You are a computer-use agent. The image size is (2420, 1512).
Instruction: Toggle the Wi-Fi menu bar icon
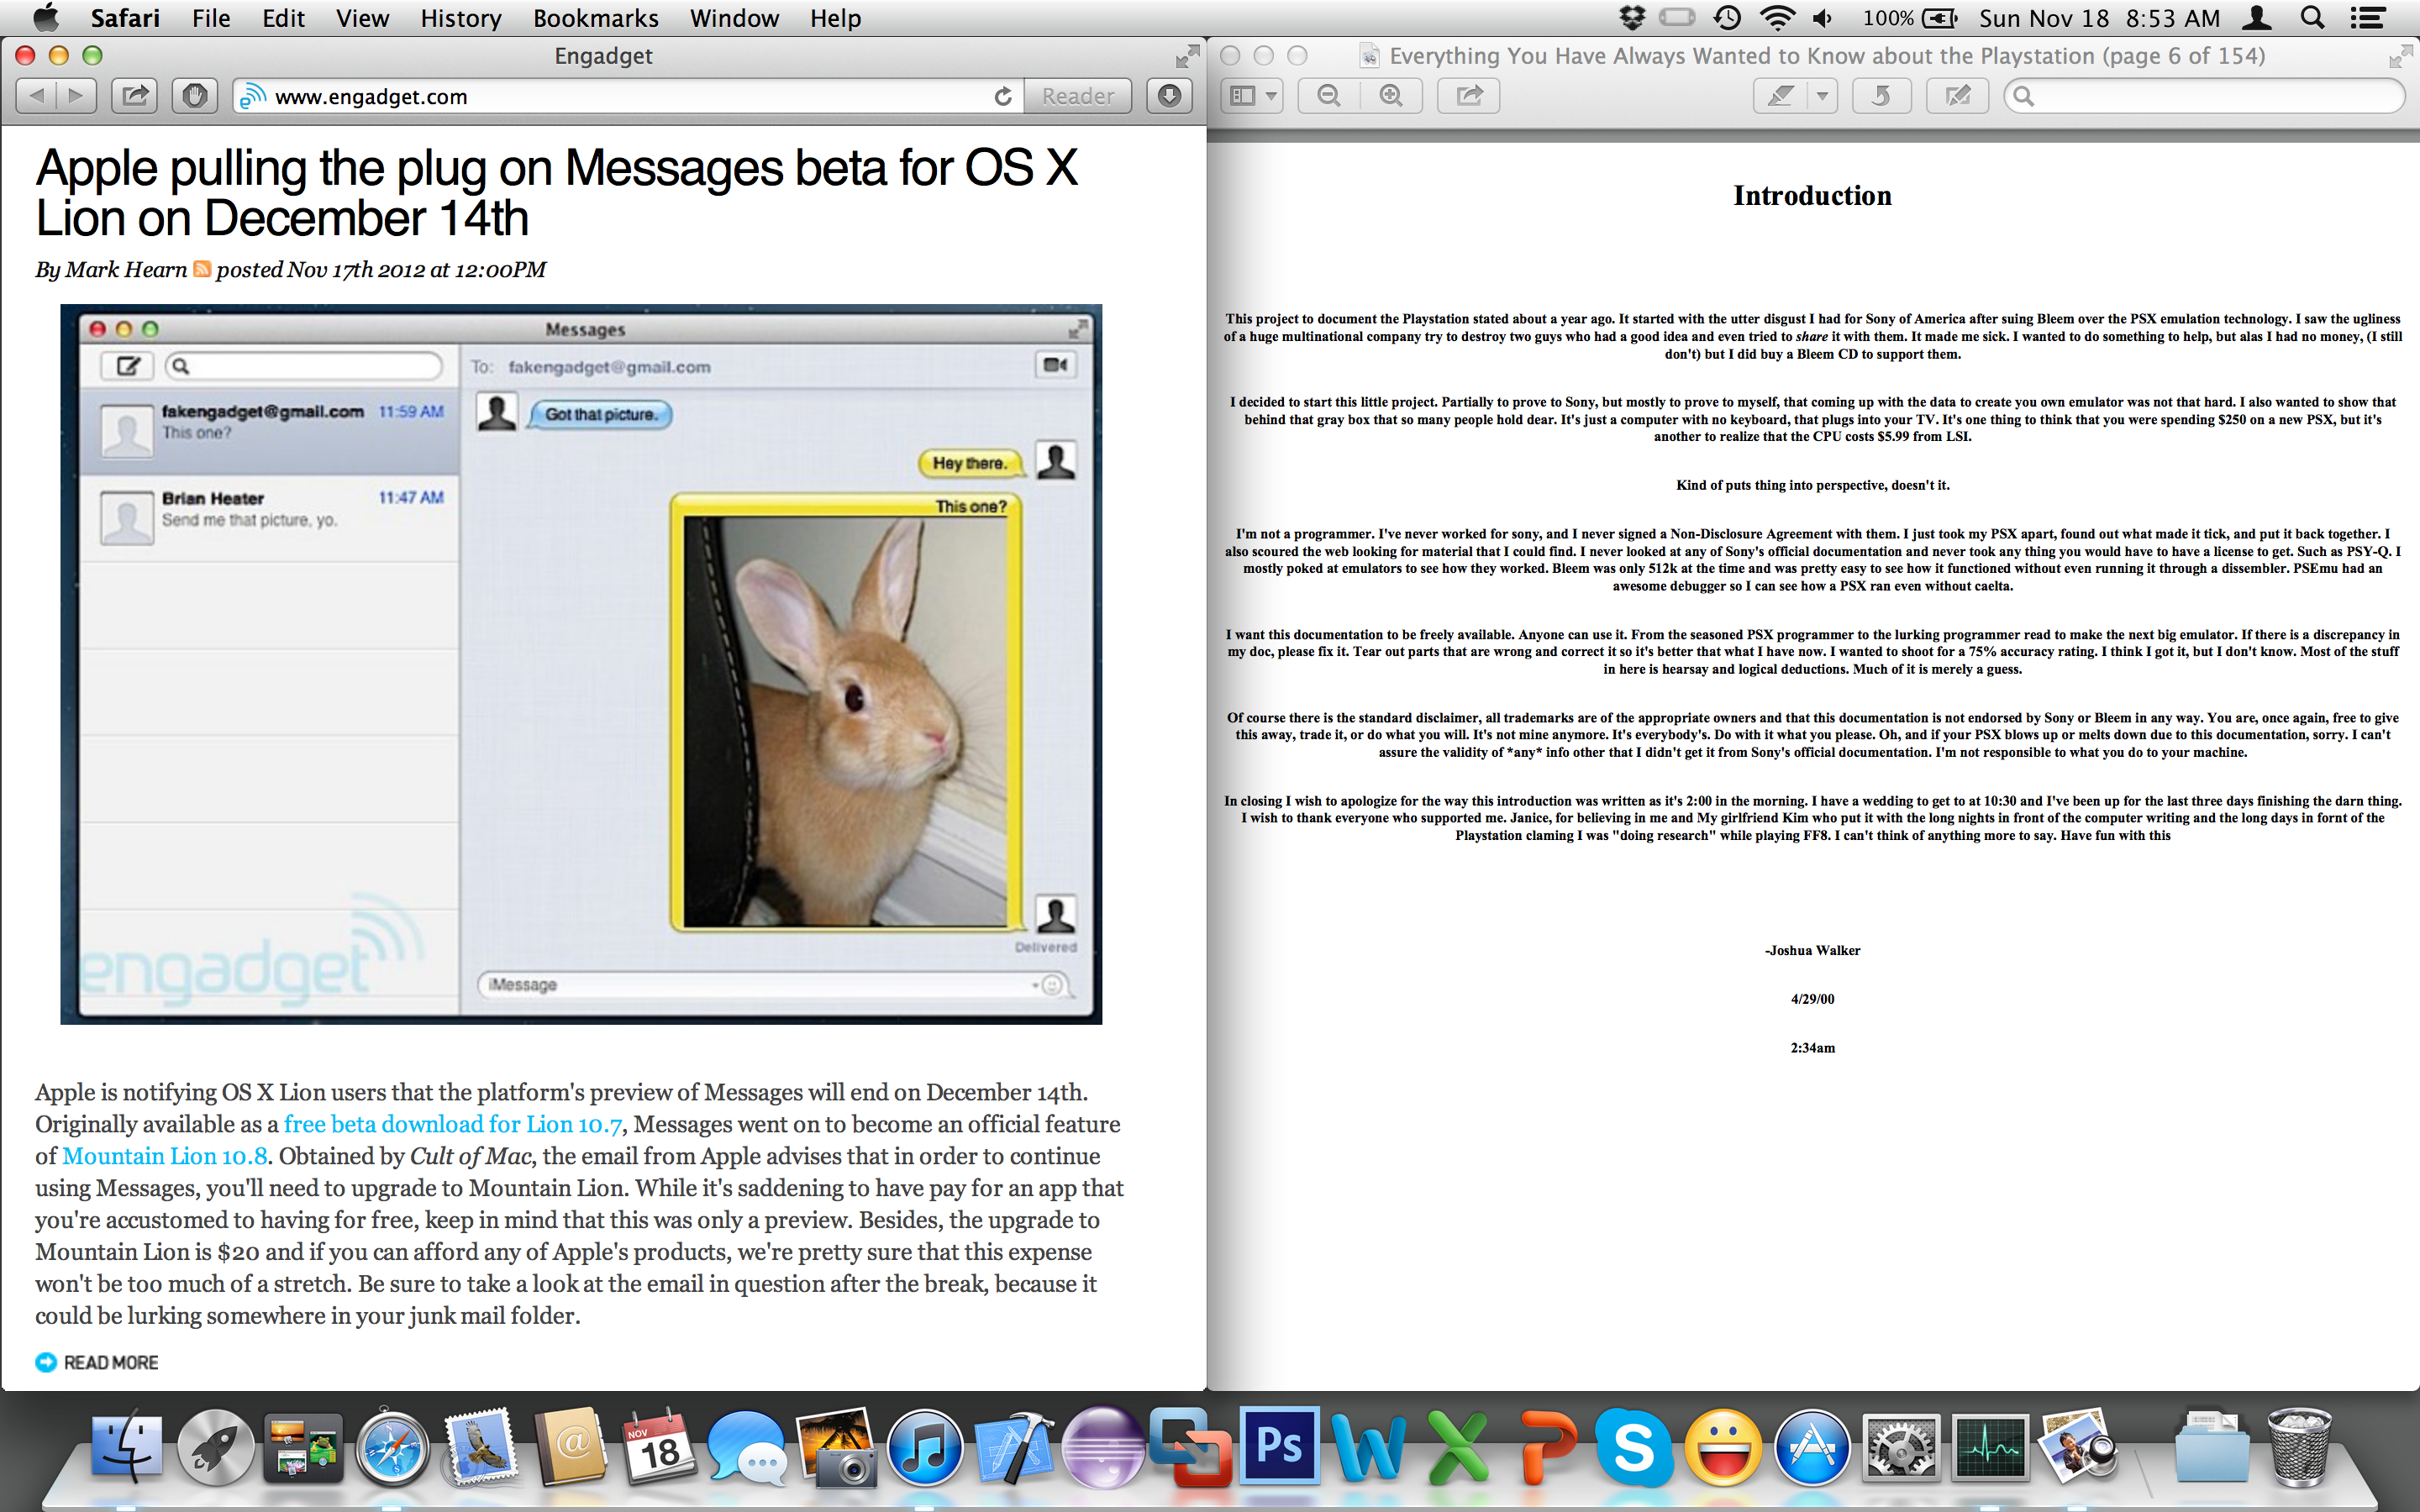coord(1777,18)
